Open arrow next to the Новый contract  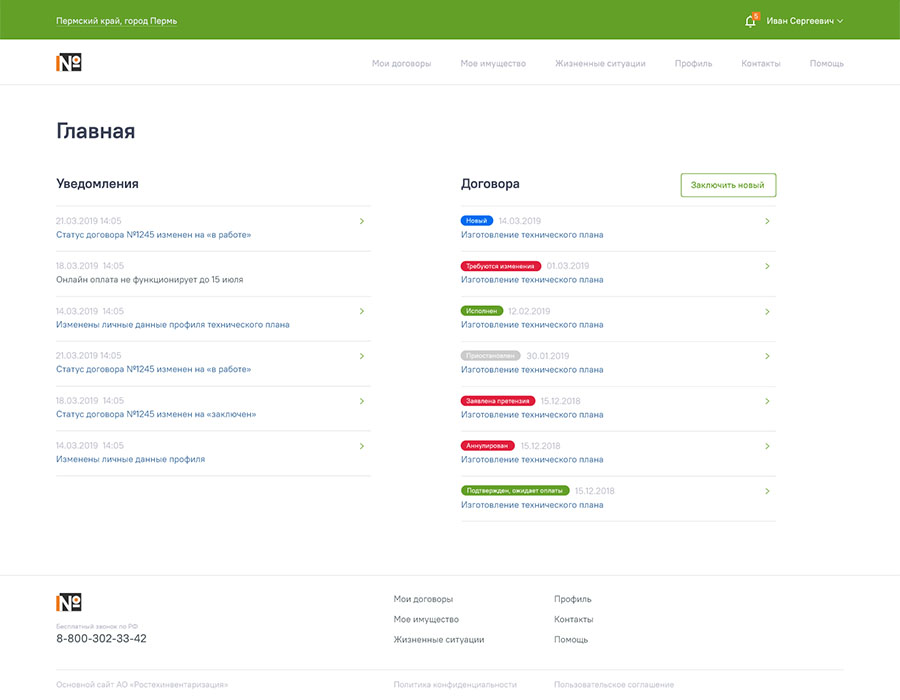tap(767, 221)
